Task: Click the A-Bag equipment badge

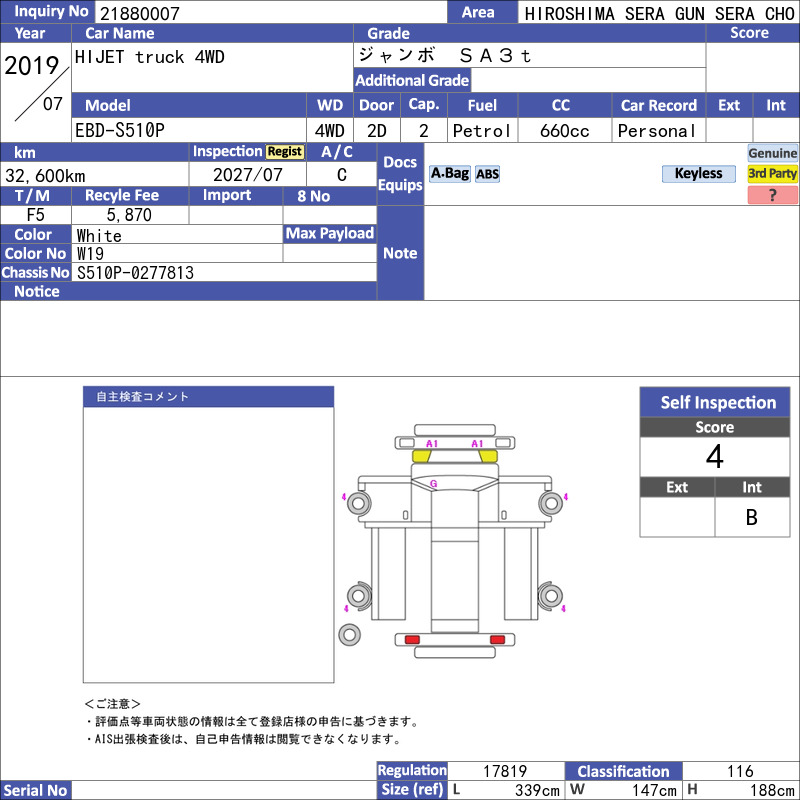Action: [449, 173]
